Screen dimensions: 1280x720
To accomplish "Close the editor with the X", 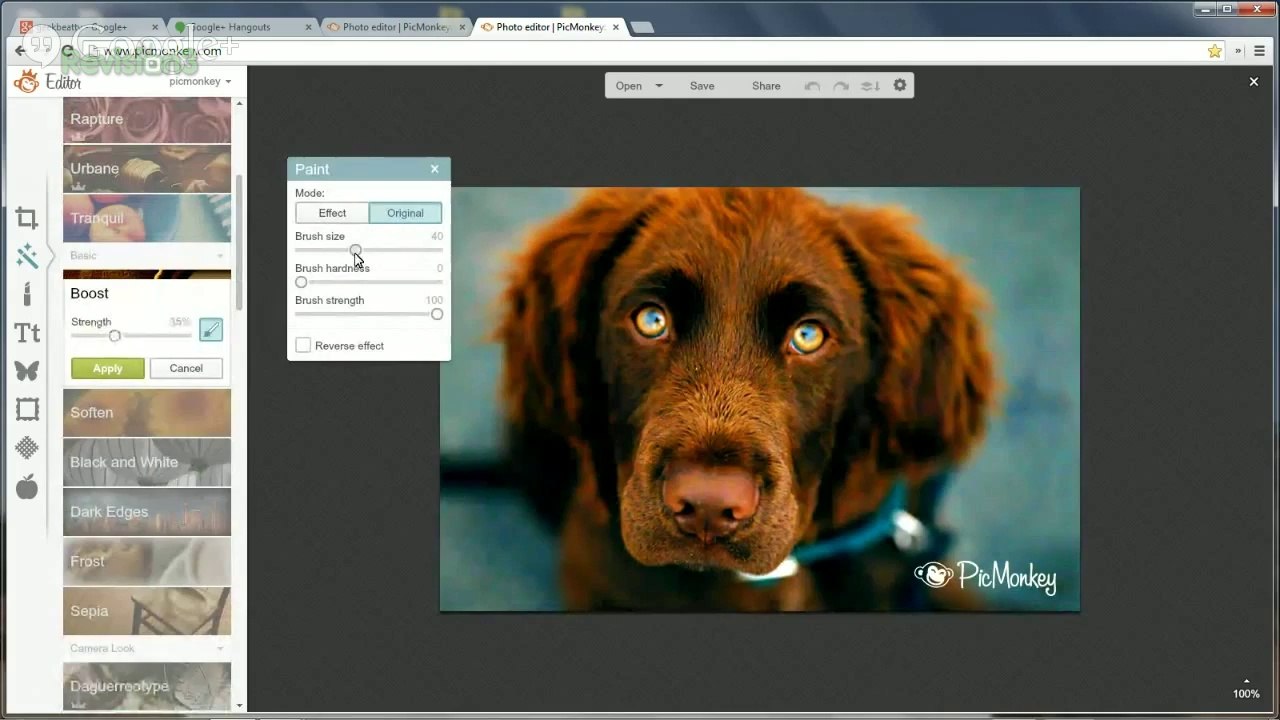I will (1254, 82).
